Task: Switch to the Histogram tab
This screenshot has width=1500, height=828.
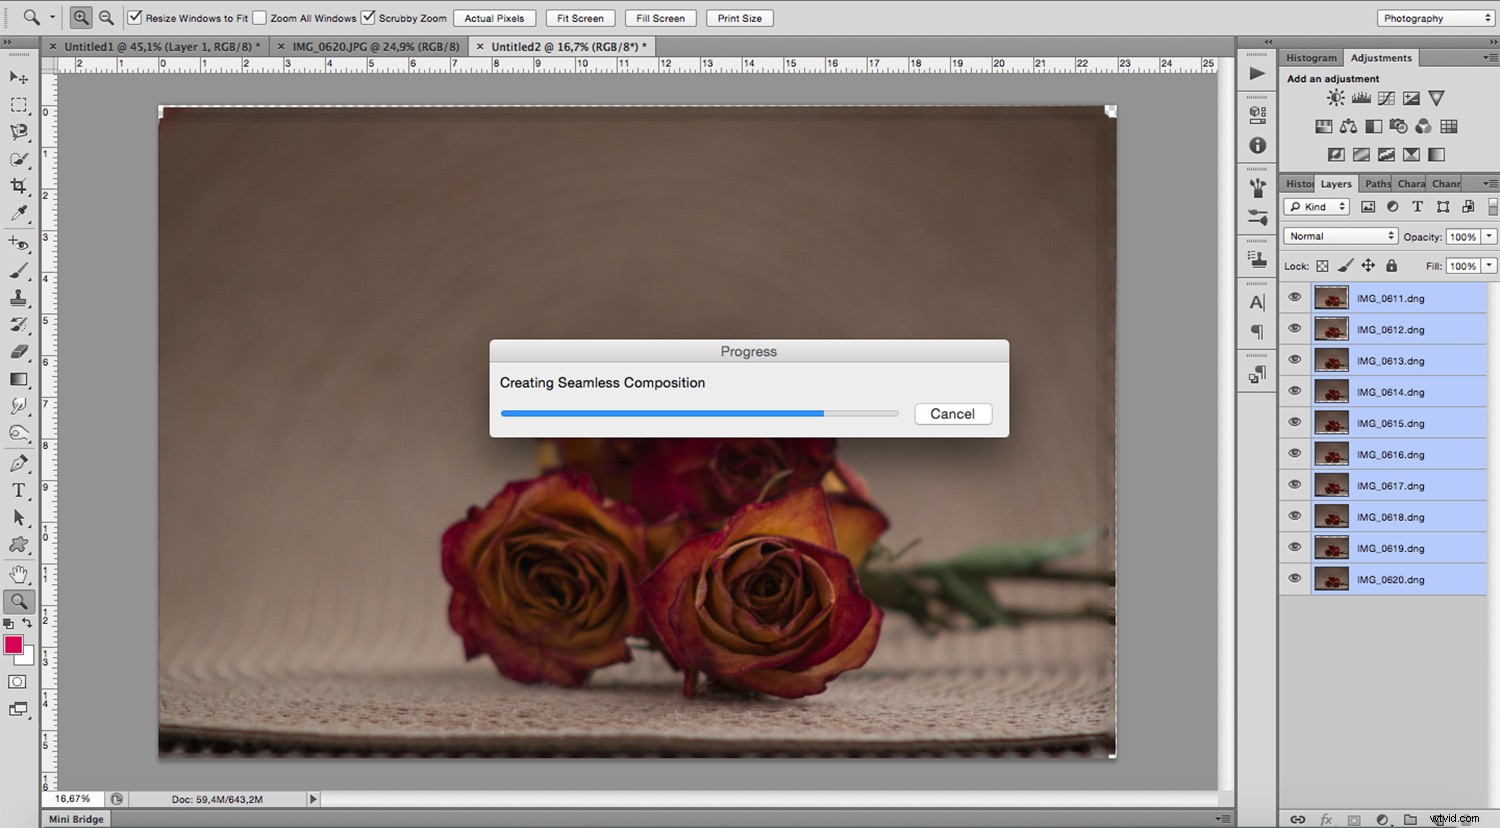Action: (x=1310, y=57)
